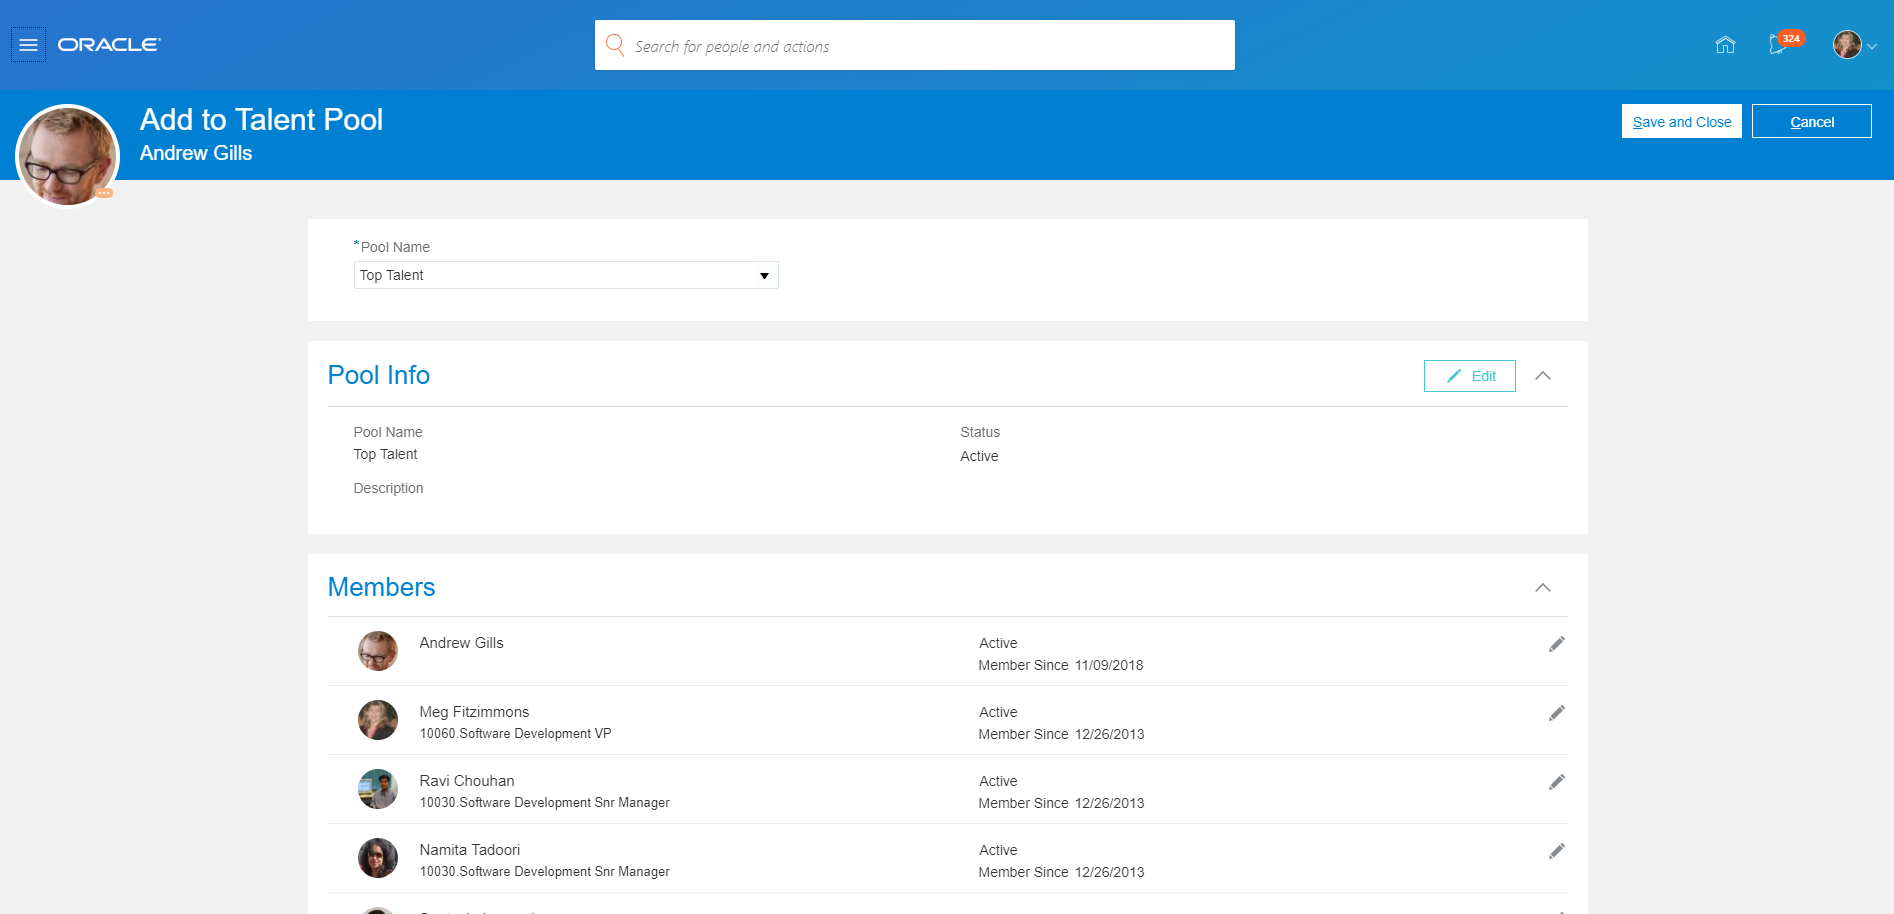The width and height of the screenshot is (1894, 914).
Task: Click the Cancel button
Action: pos(1811,121)
